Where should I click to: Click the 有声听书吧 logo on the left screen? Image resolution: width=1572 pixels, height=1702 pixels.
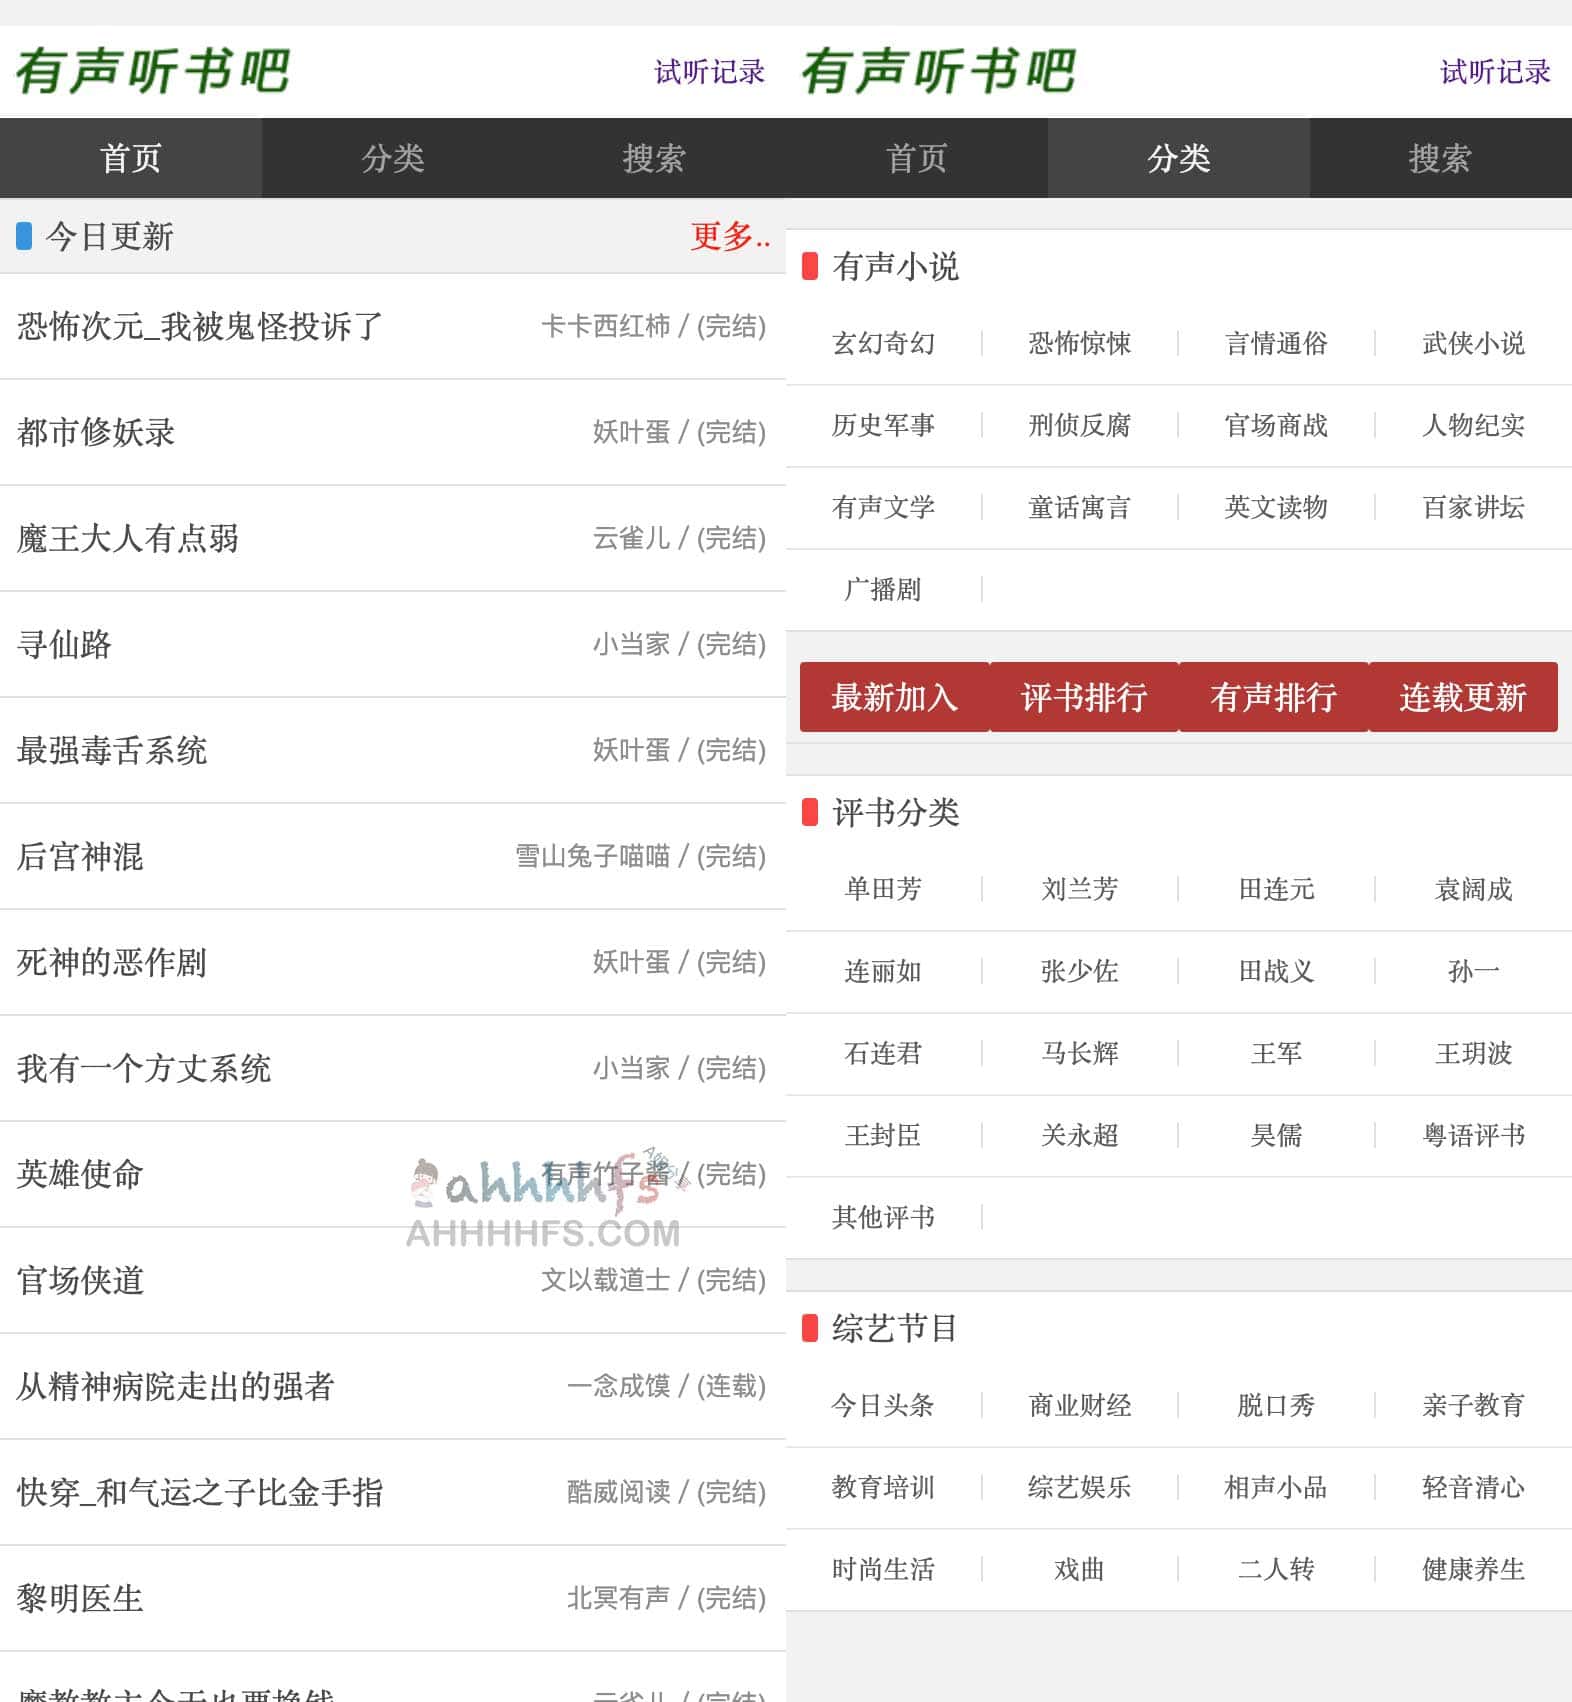click(x=153, y=71)
